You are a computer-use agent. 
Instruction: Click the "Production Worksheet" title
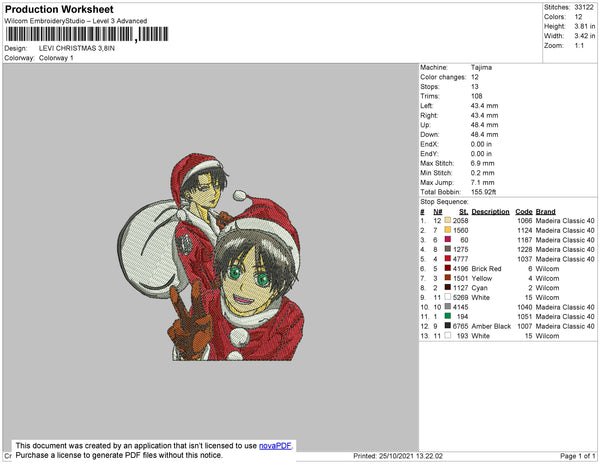tap(59, 10)
